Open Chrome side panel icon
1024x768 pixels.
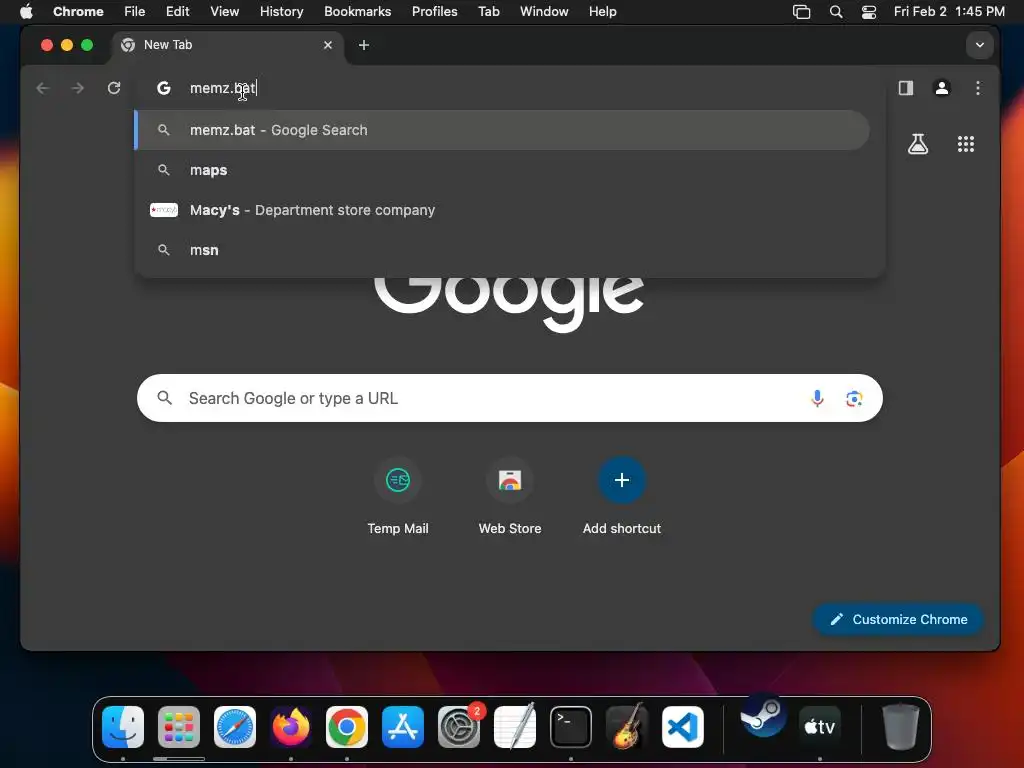tap(906, 88)
